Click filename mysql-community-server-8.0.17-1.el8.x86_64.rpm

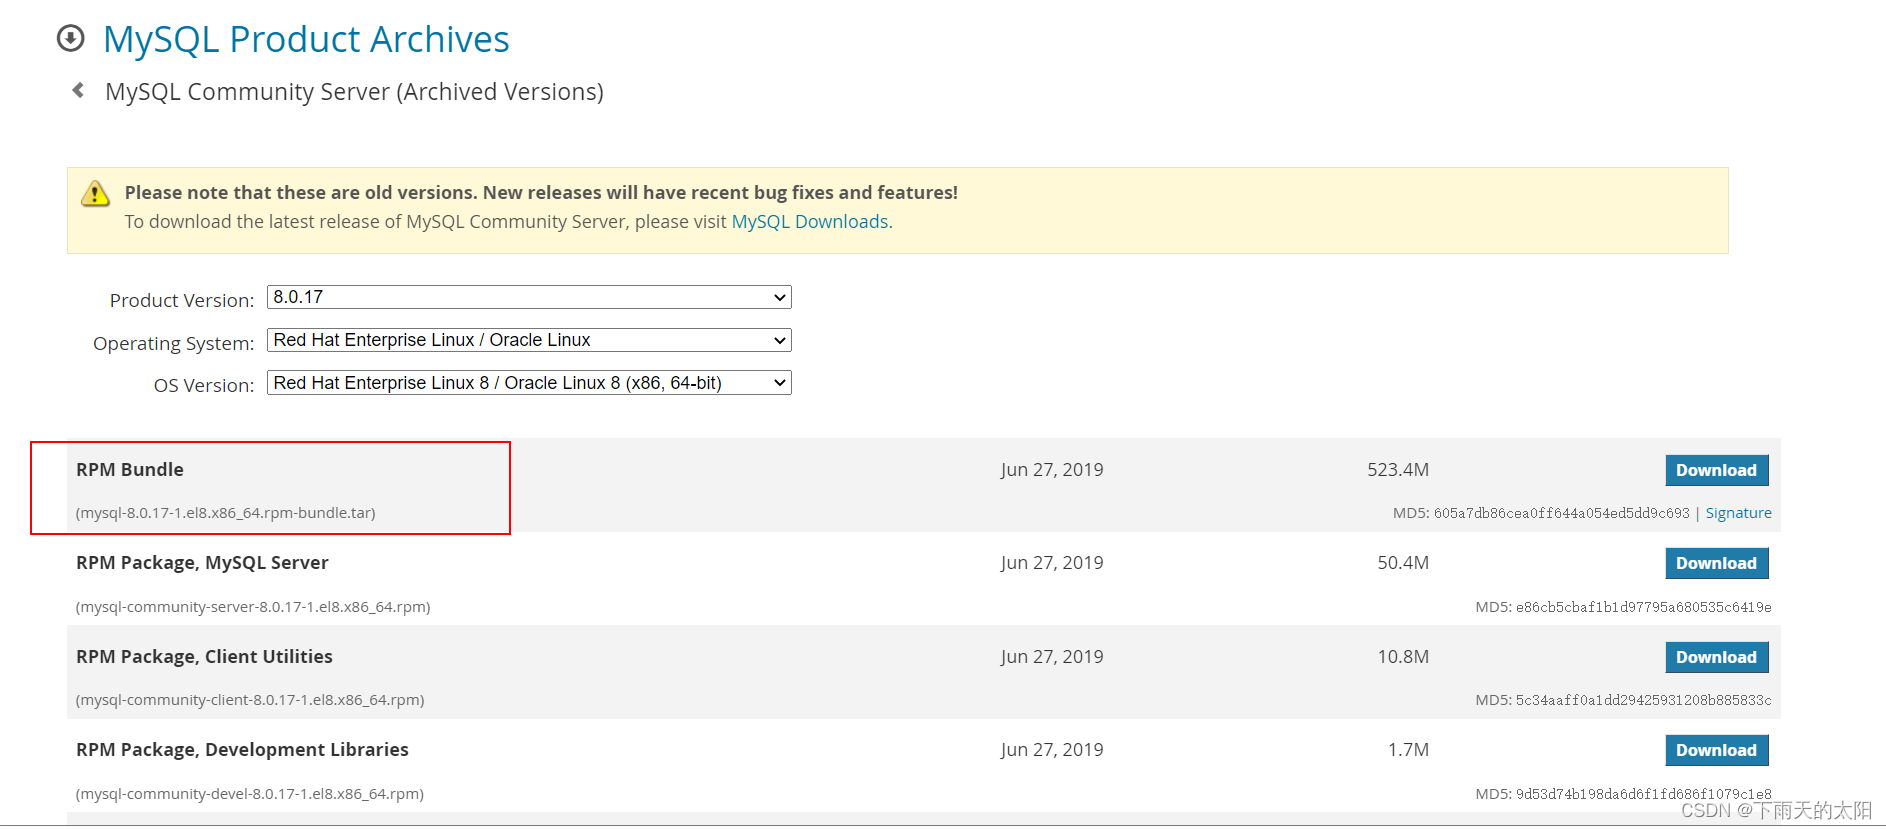pos(253,607)
